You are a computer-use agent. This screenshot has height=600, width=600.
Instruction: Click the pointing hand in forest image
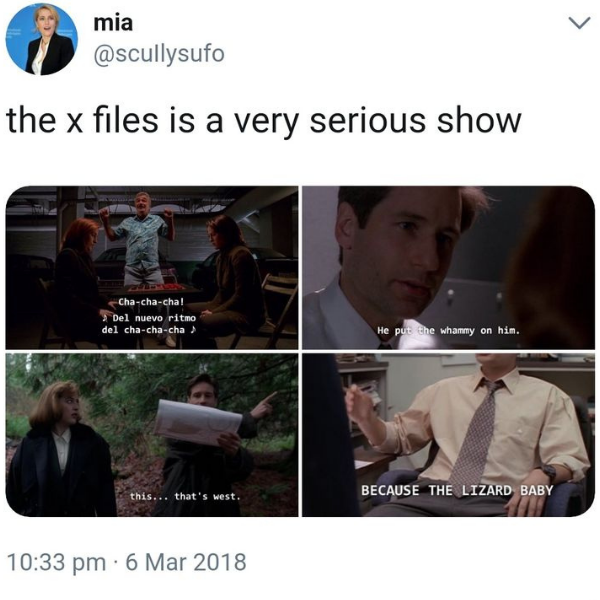coord(264,406)
